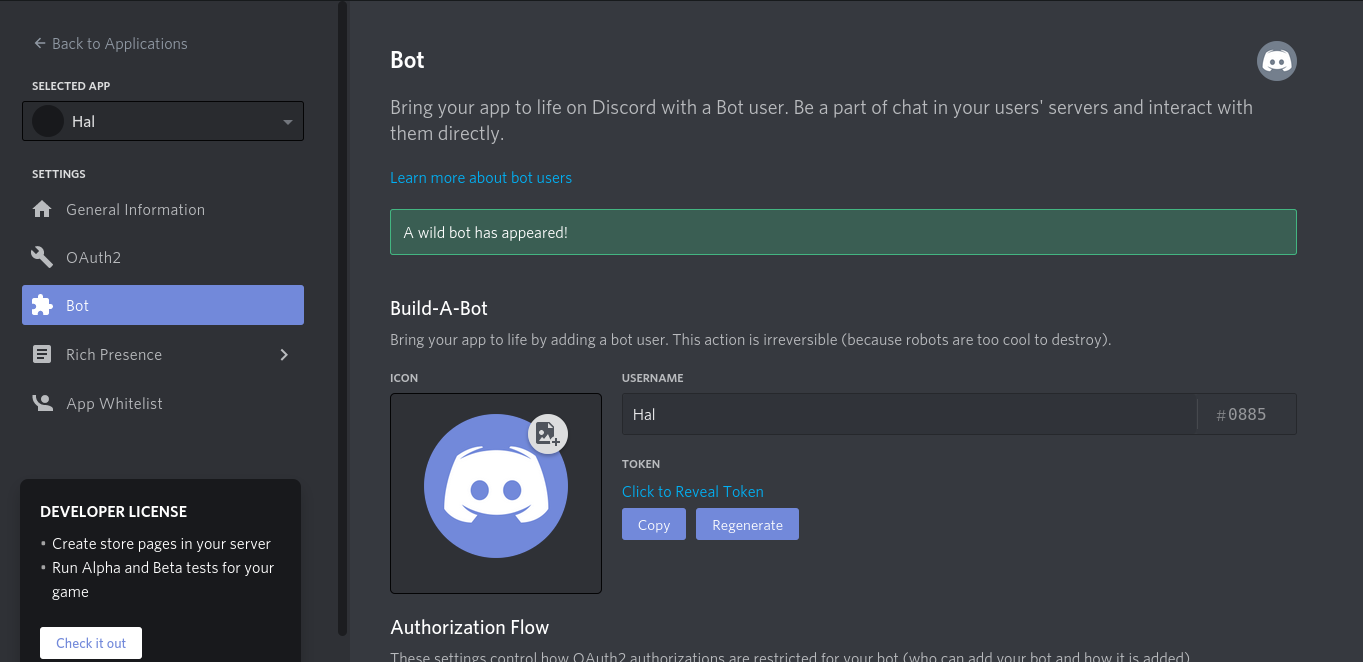This screenshot has height=662, width=1363.
Task: Click the Bot puzzle piece icon
Action: pos(42,305)
